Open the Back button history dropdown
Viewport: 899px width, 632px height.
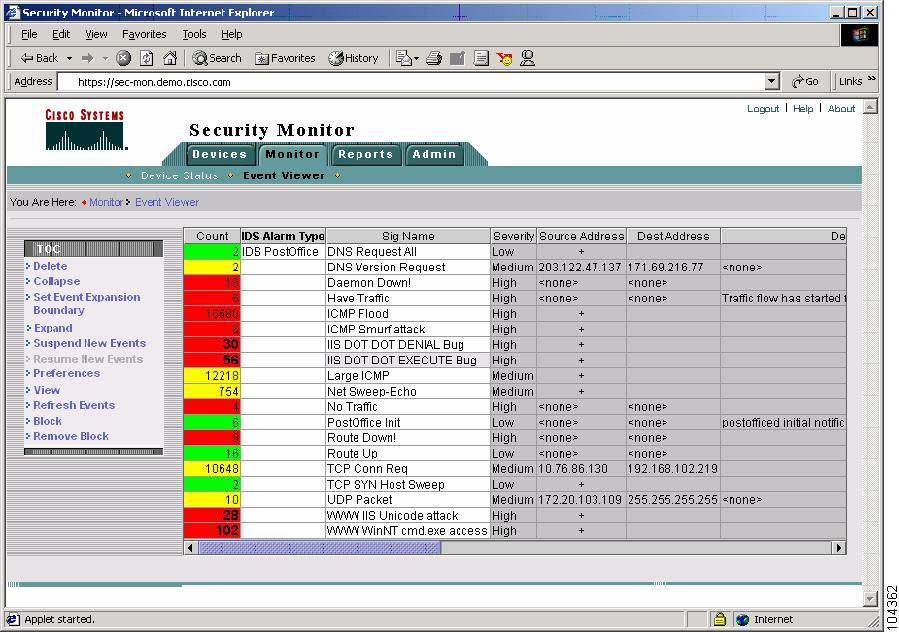pyautogui.click(x=69, y=58)
